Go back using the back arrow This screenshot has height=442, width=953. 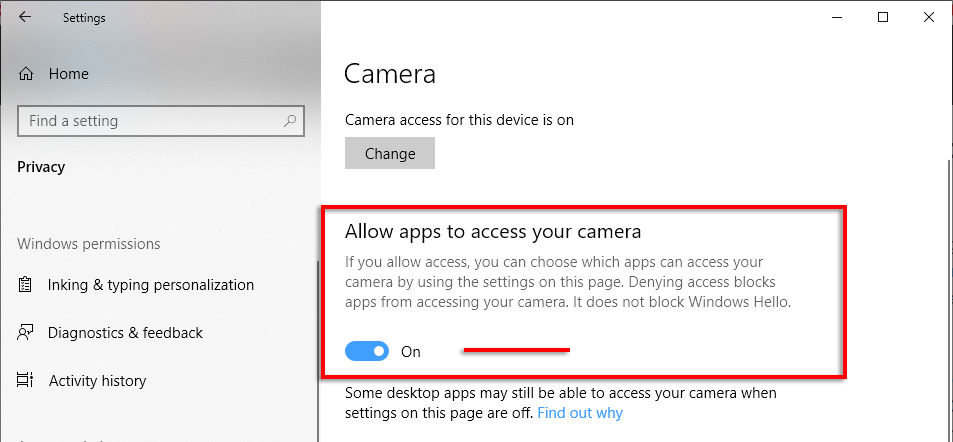tap(25, 17)
